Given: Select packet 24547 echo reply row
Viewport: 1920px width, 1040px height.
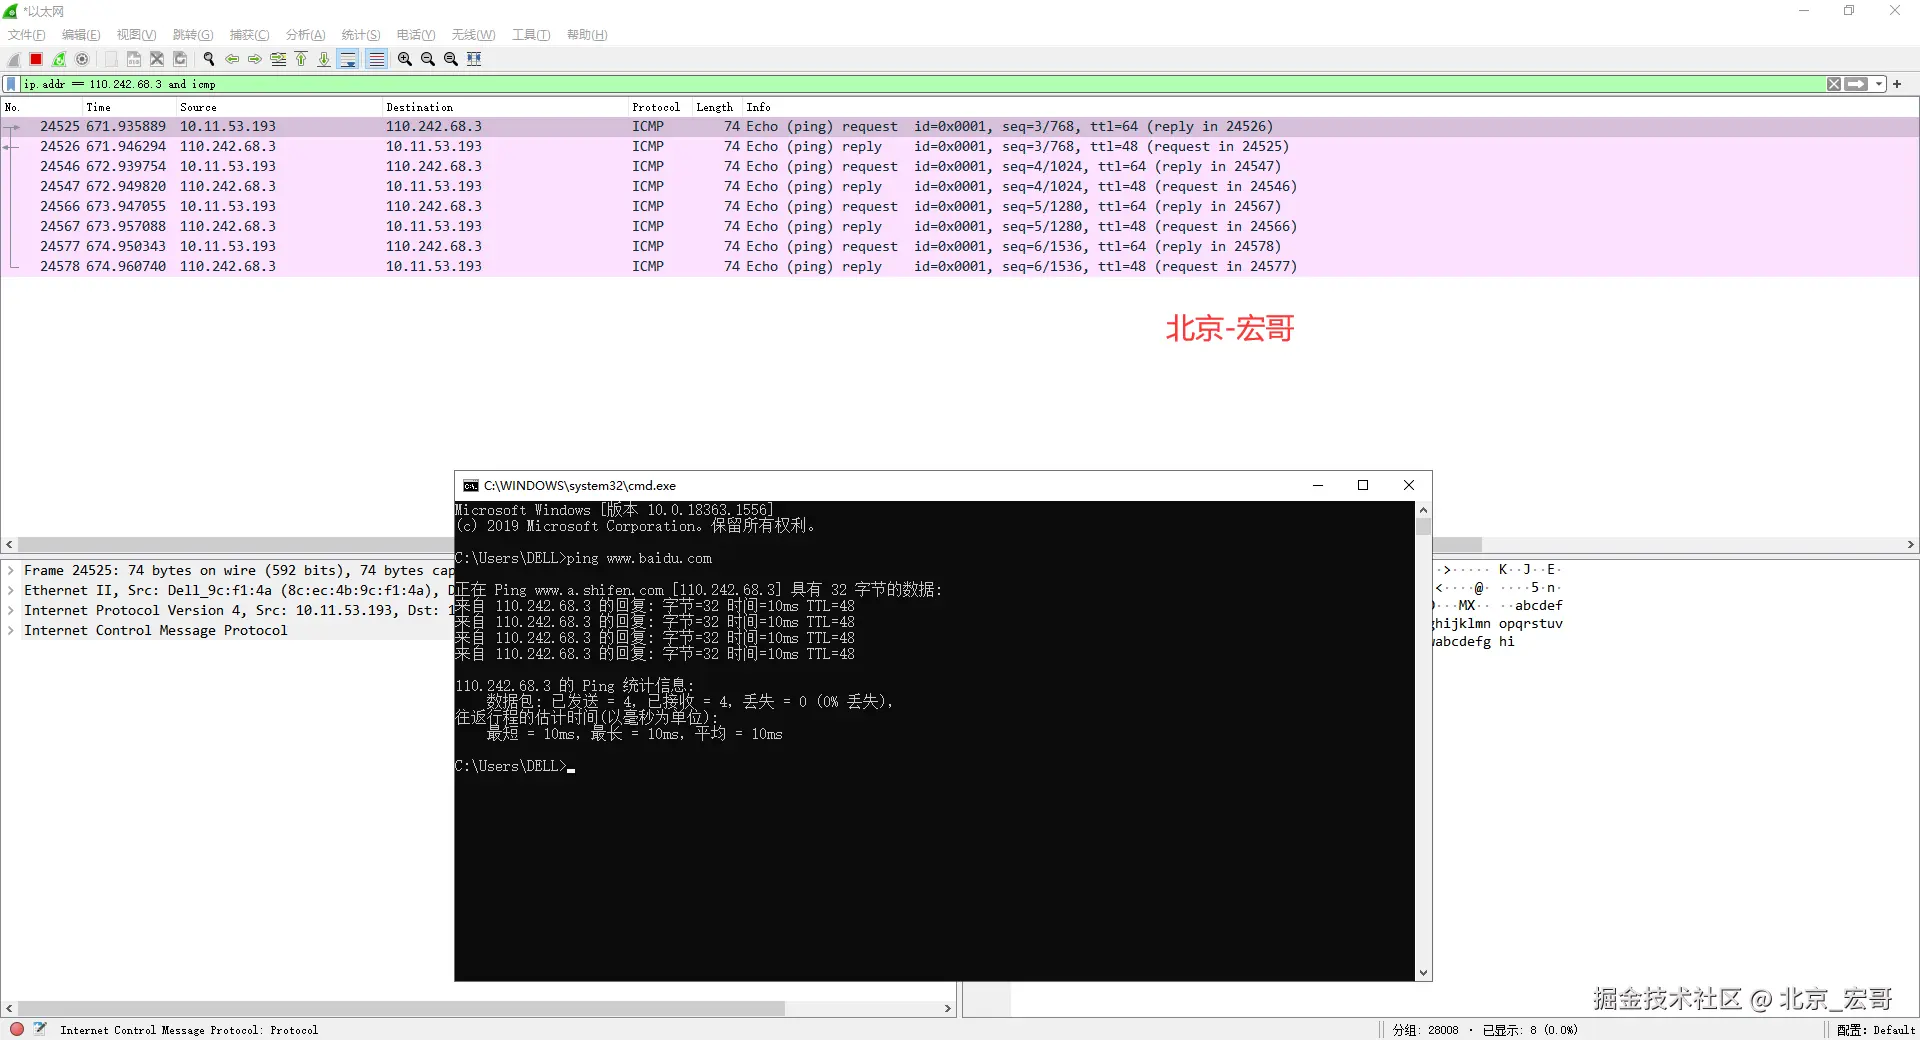Looking at the screenshot, I should 960,187.
